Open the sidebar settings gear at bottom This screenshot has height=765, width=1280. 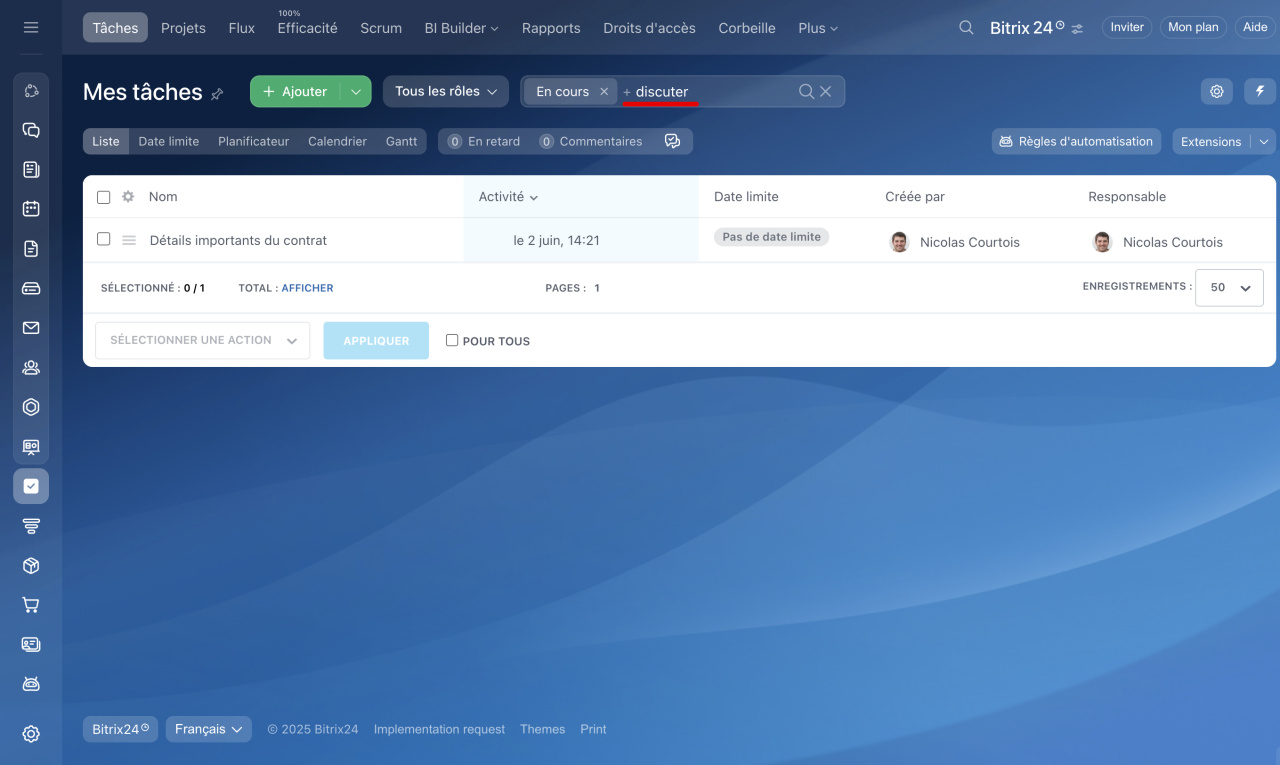[x=31, y=734]
